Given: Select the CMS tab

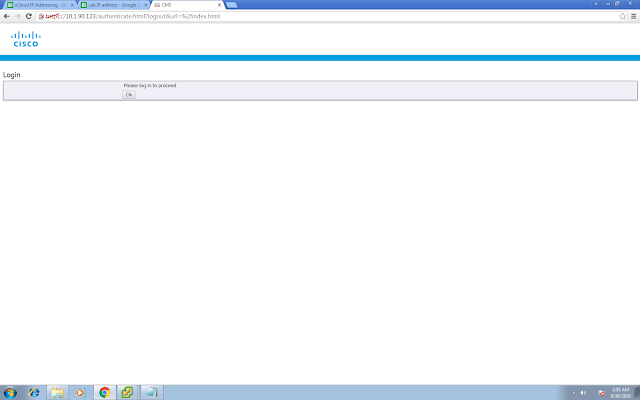Looking at the screenshot, I should click(x=186, y=5).
